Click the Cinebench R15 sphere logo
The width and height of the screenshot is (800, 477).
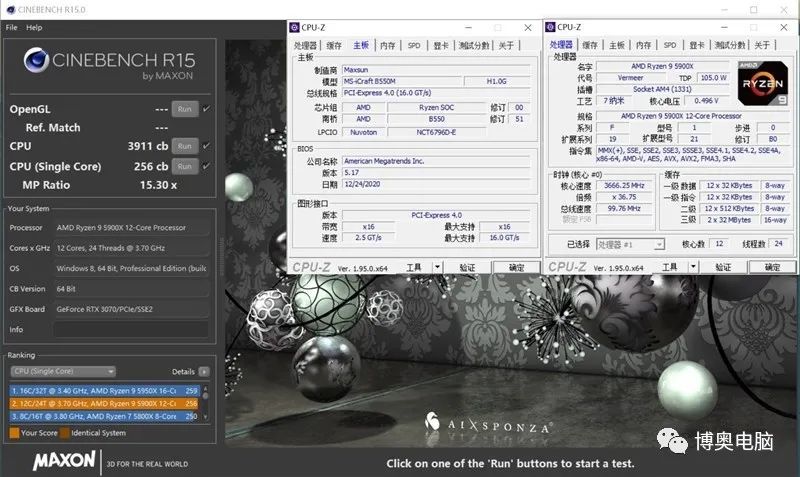click(x=36, y=60)
